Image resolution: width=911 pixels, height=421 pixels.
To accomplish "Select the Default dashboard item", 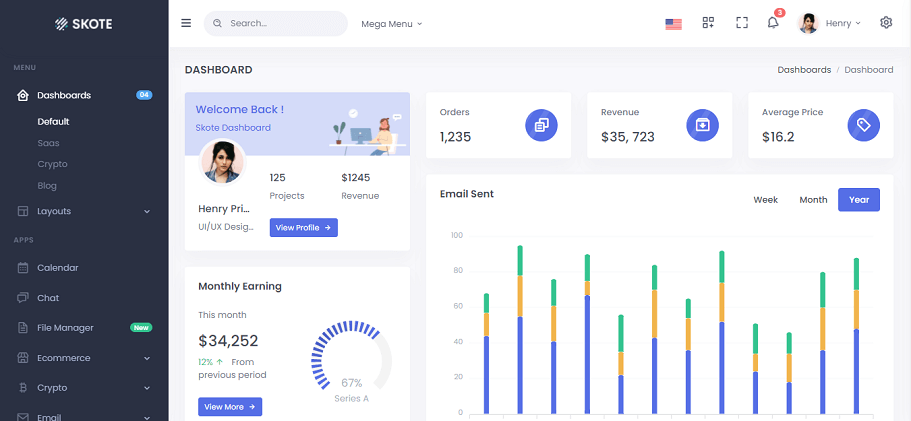I will [53, 122].
